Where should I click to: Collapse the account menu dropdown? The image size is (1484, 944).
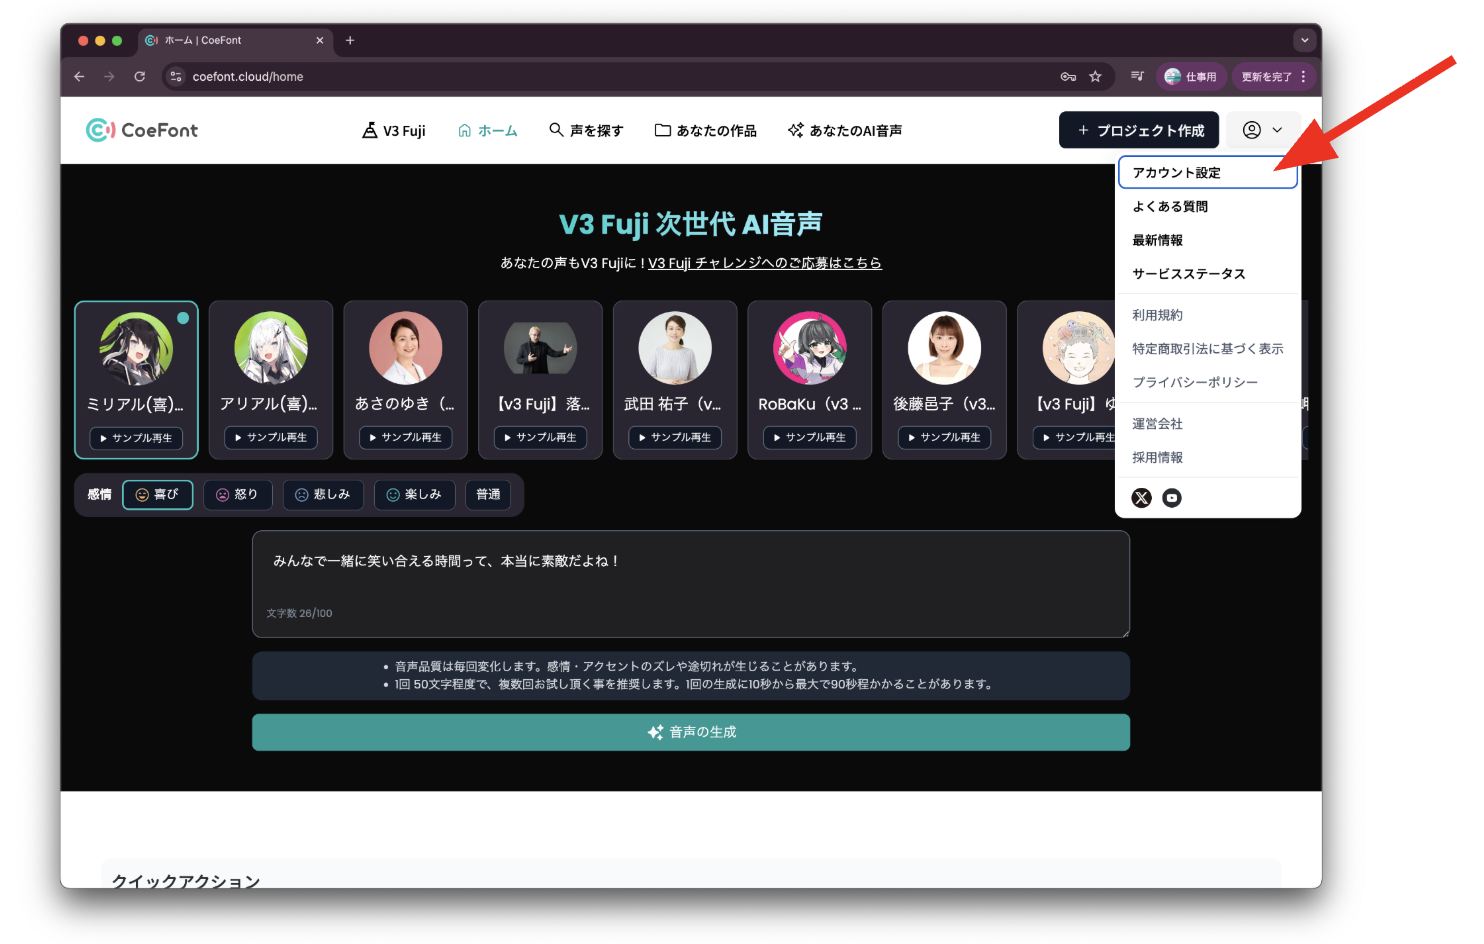click(1263, 130)
